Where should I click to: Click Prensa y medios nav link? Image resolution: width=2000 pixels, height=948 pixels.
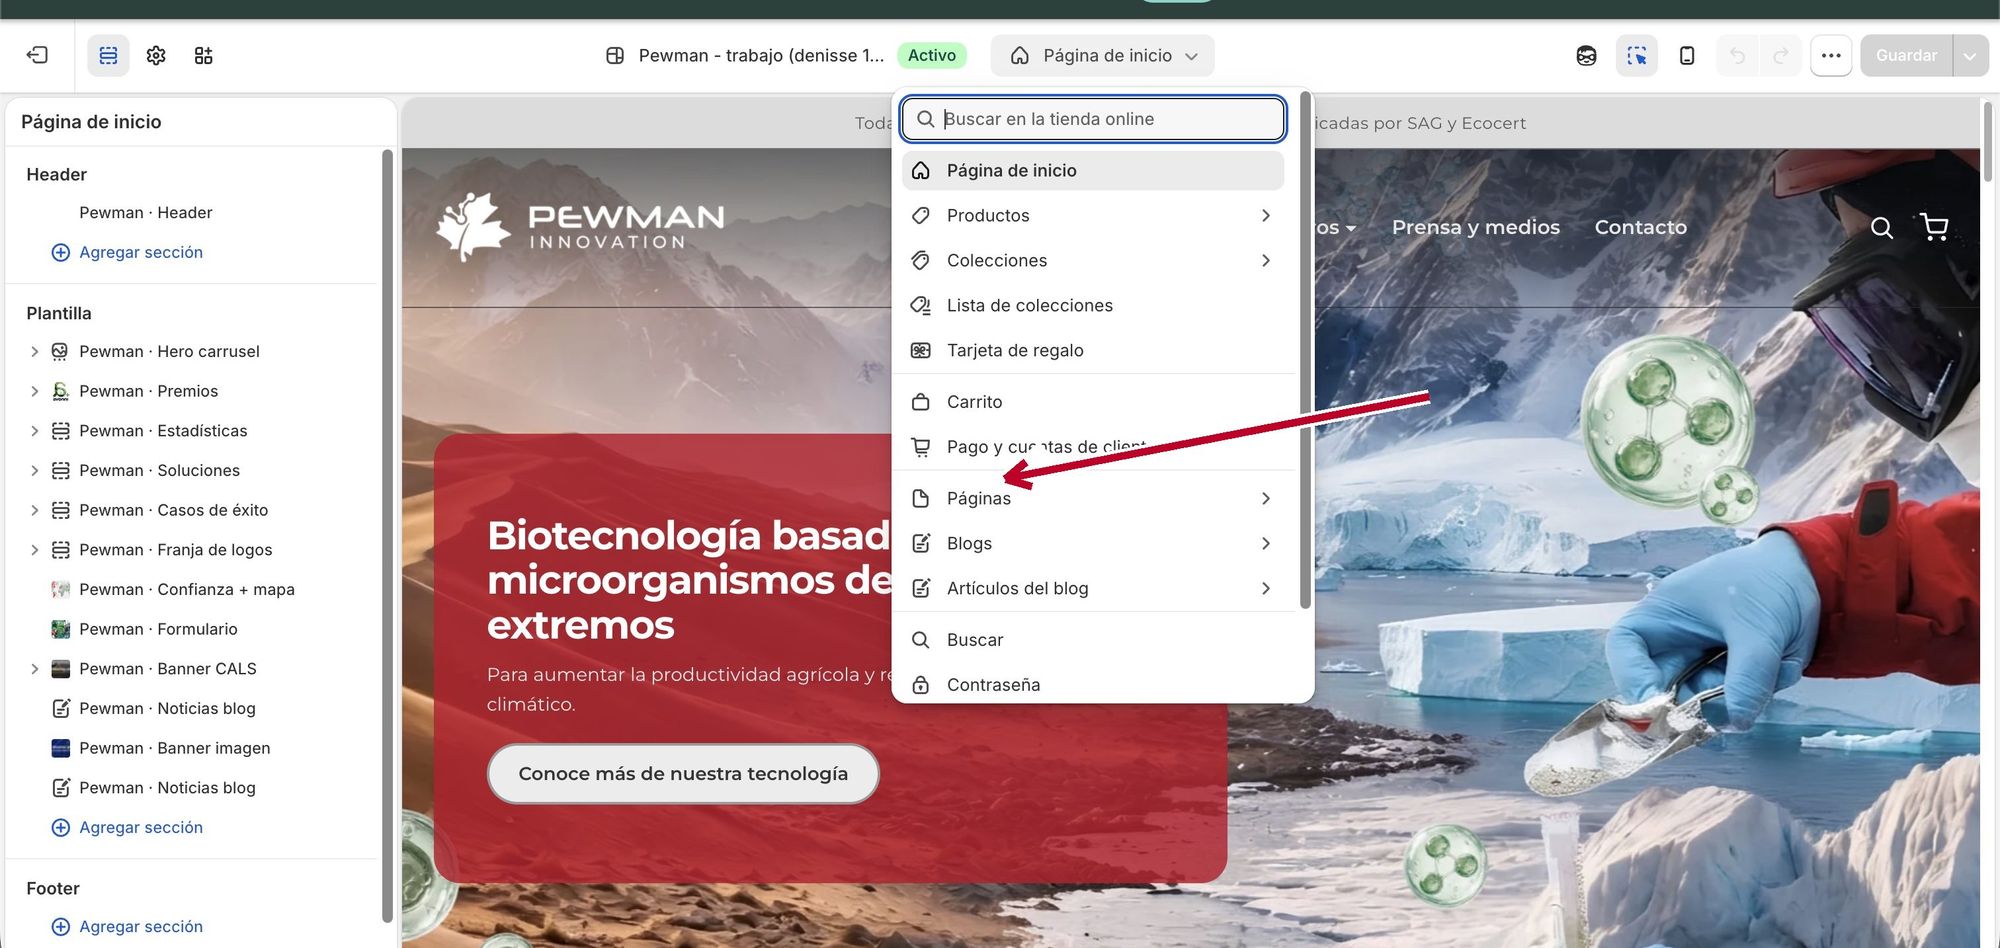[1476, 227]
